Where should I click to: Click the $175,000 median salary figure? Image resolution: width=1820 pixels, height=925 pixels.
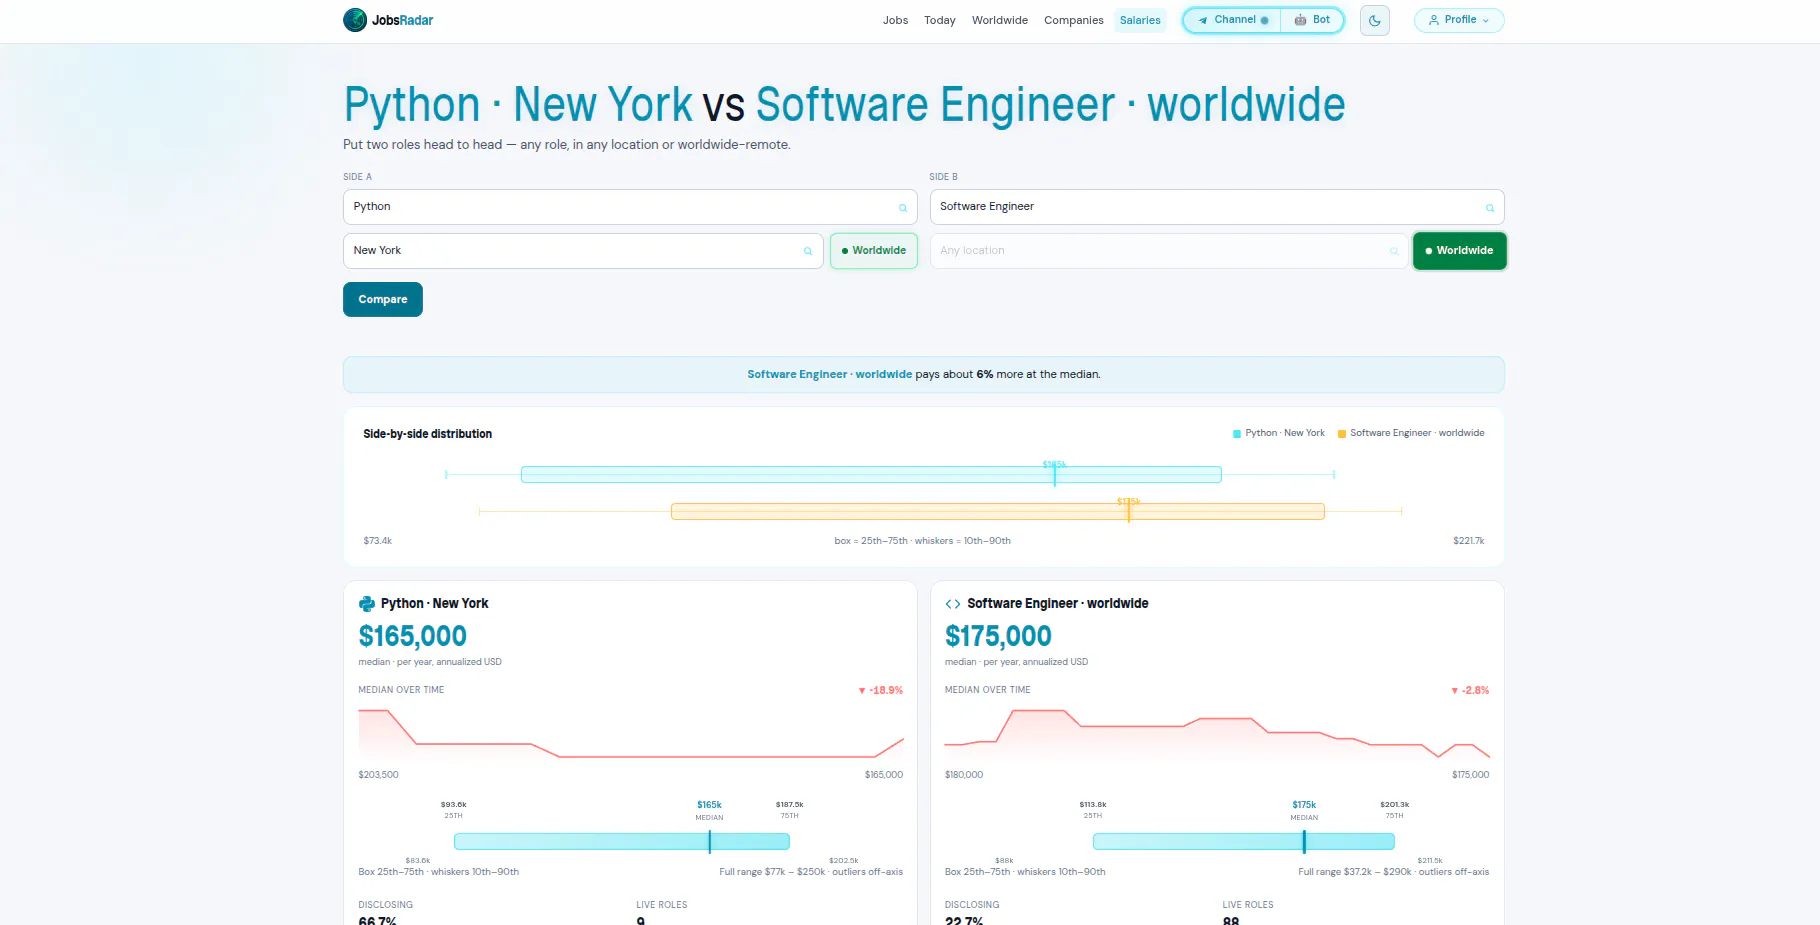(x=998, y=636)
